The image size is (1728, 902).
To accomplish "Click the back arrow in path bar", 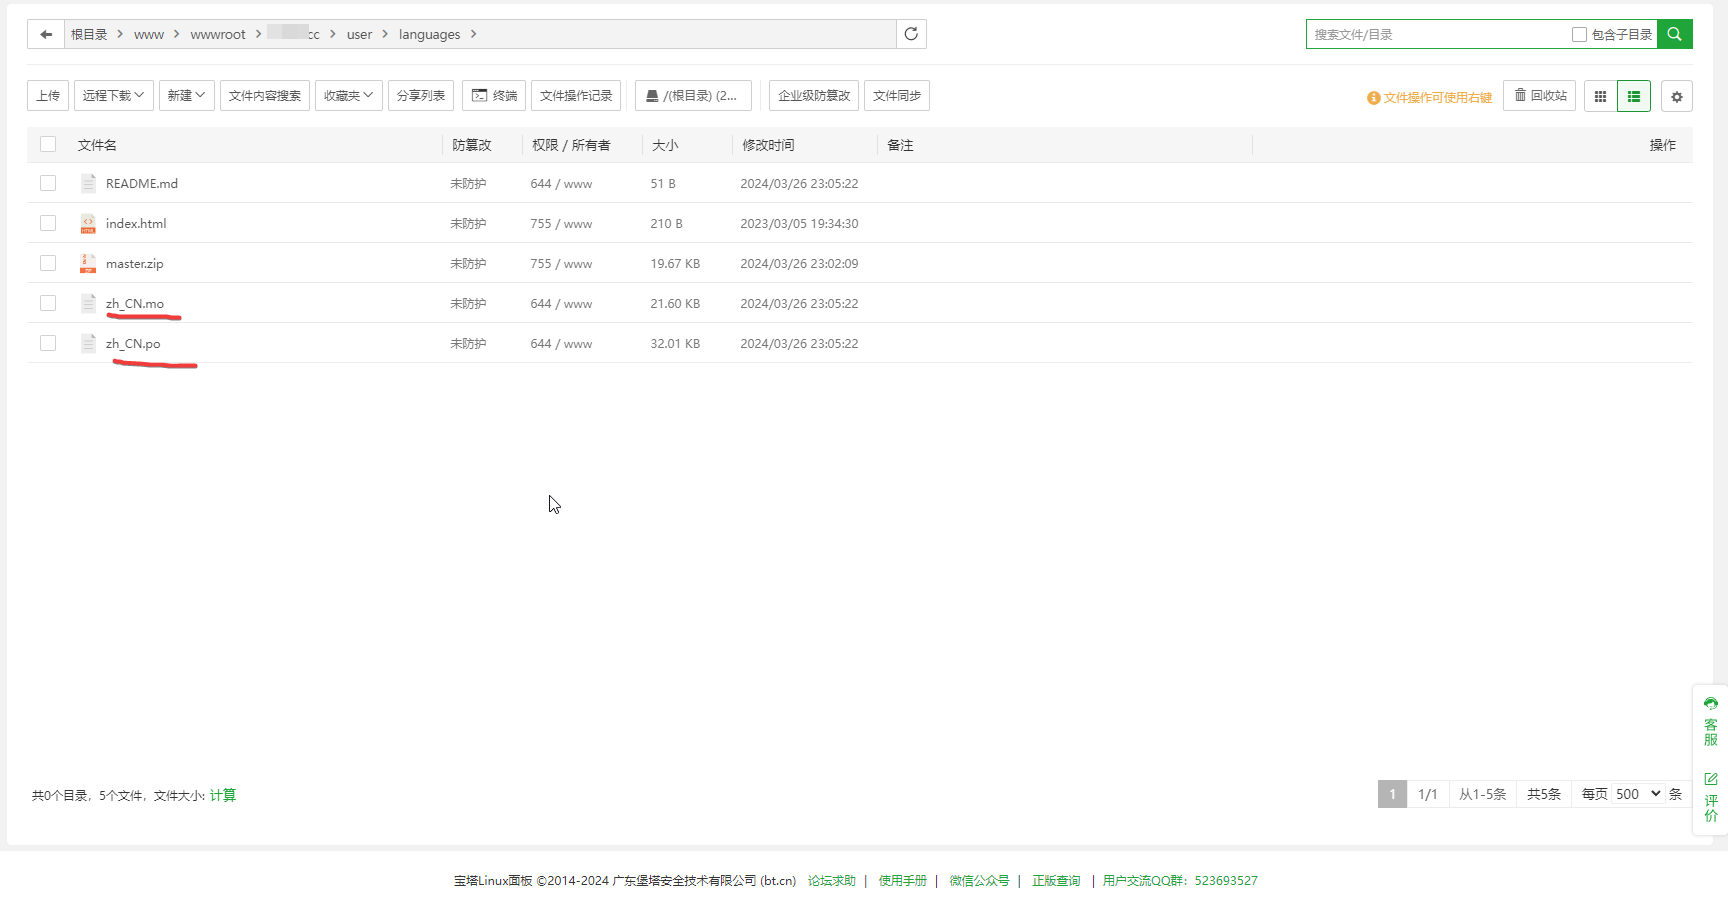I will (x=46, y=34).
